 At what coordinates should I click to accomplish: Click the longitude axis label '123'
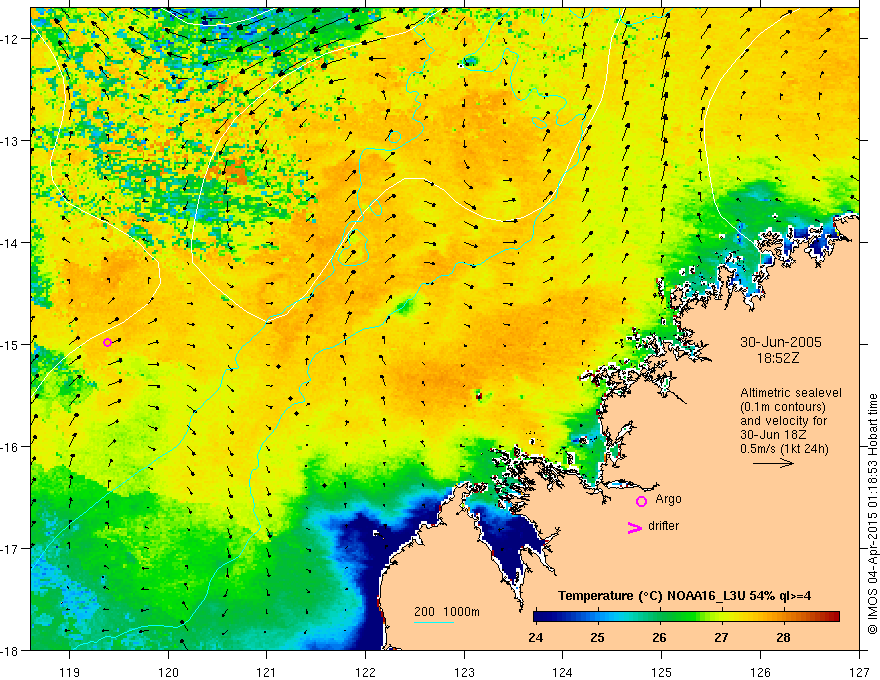(464, 672)
